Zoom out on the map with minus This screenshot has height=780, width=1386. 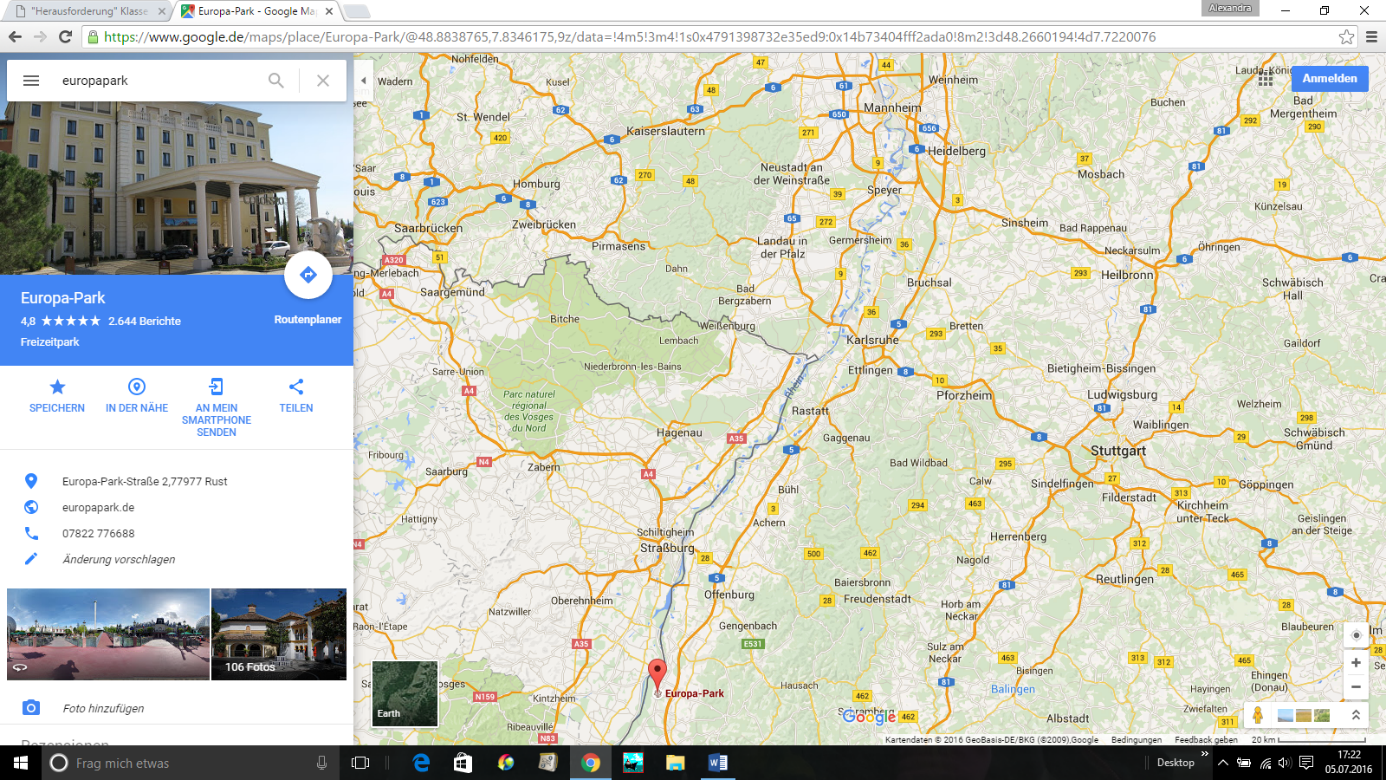pyautogui.click(x=1356, y=687)
